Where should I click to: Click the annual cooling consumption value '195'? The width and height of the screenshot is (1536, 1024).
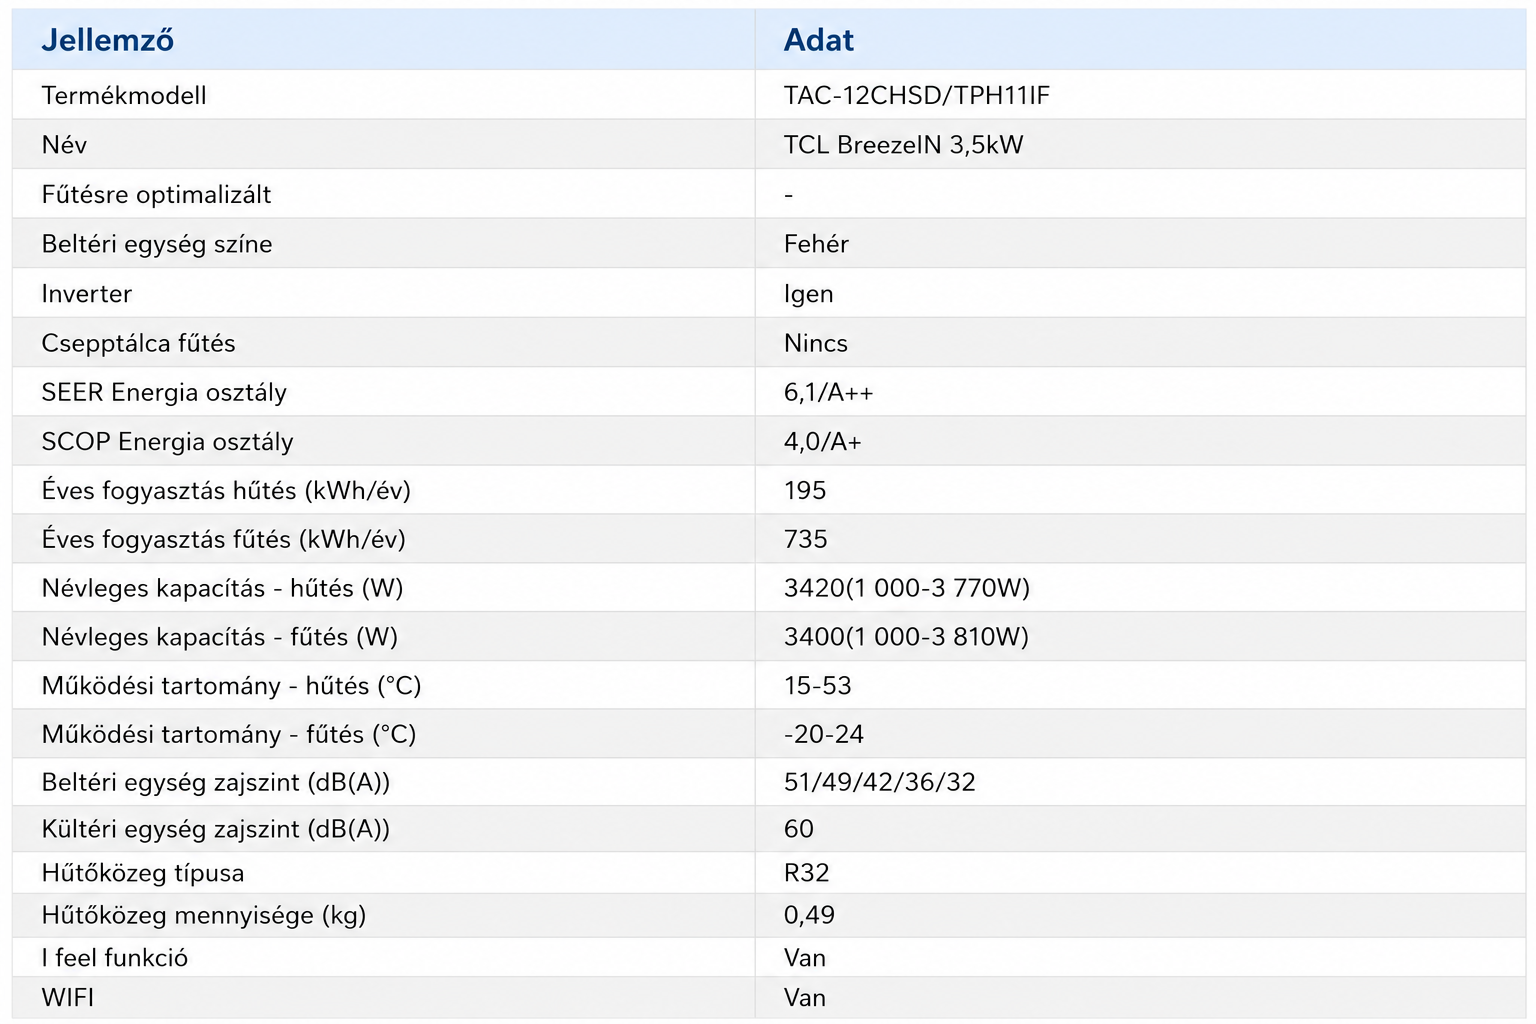tap(805, 490)
